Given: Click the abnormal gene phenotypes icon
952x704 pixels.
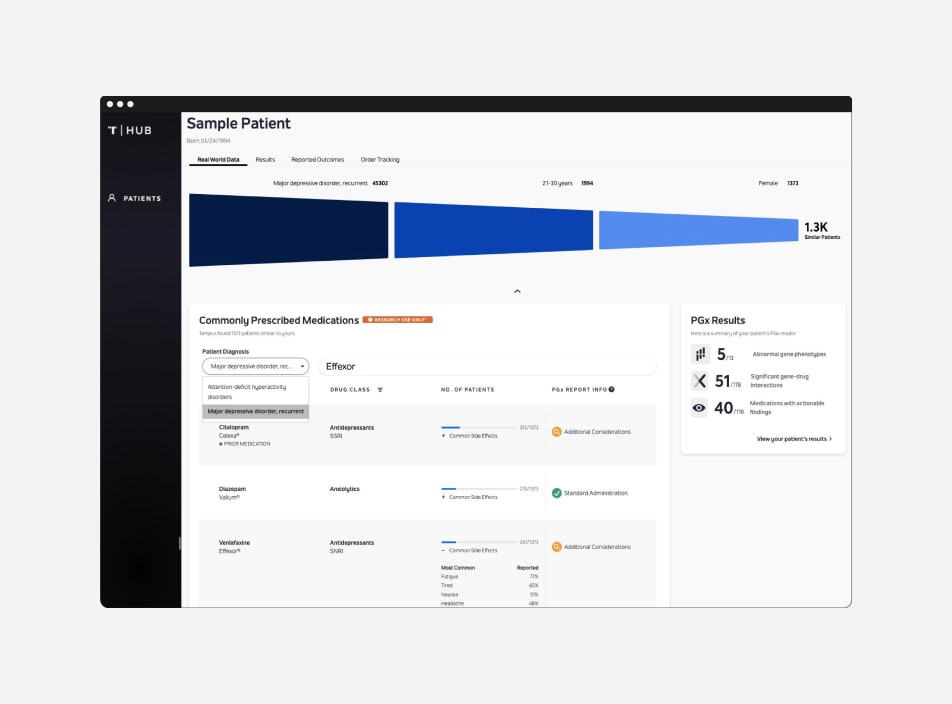Looking at the screenshot, I should point(700,354).
